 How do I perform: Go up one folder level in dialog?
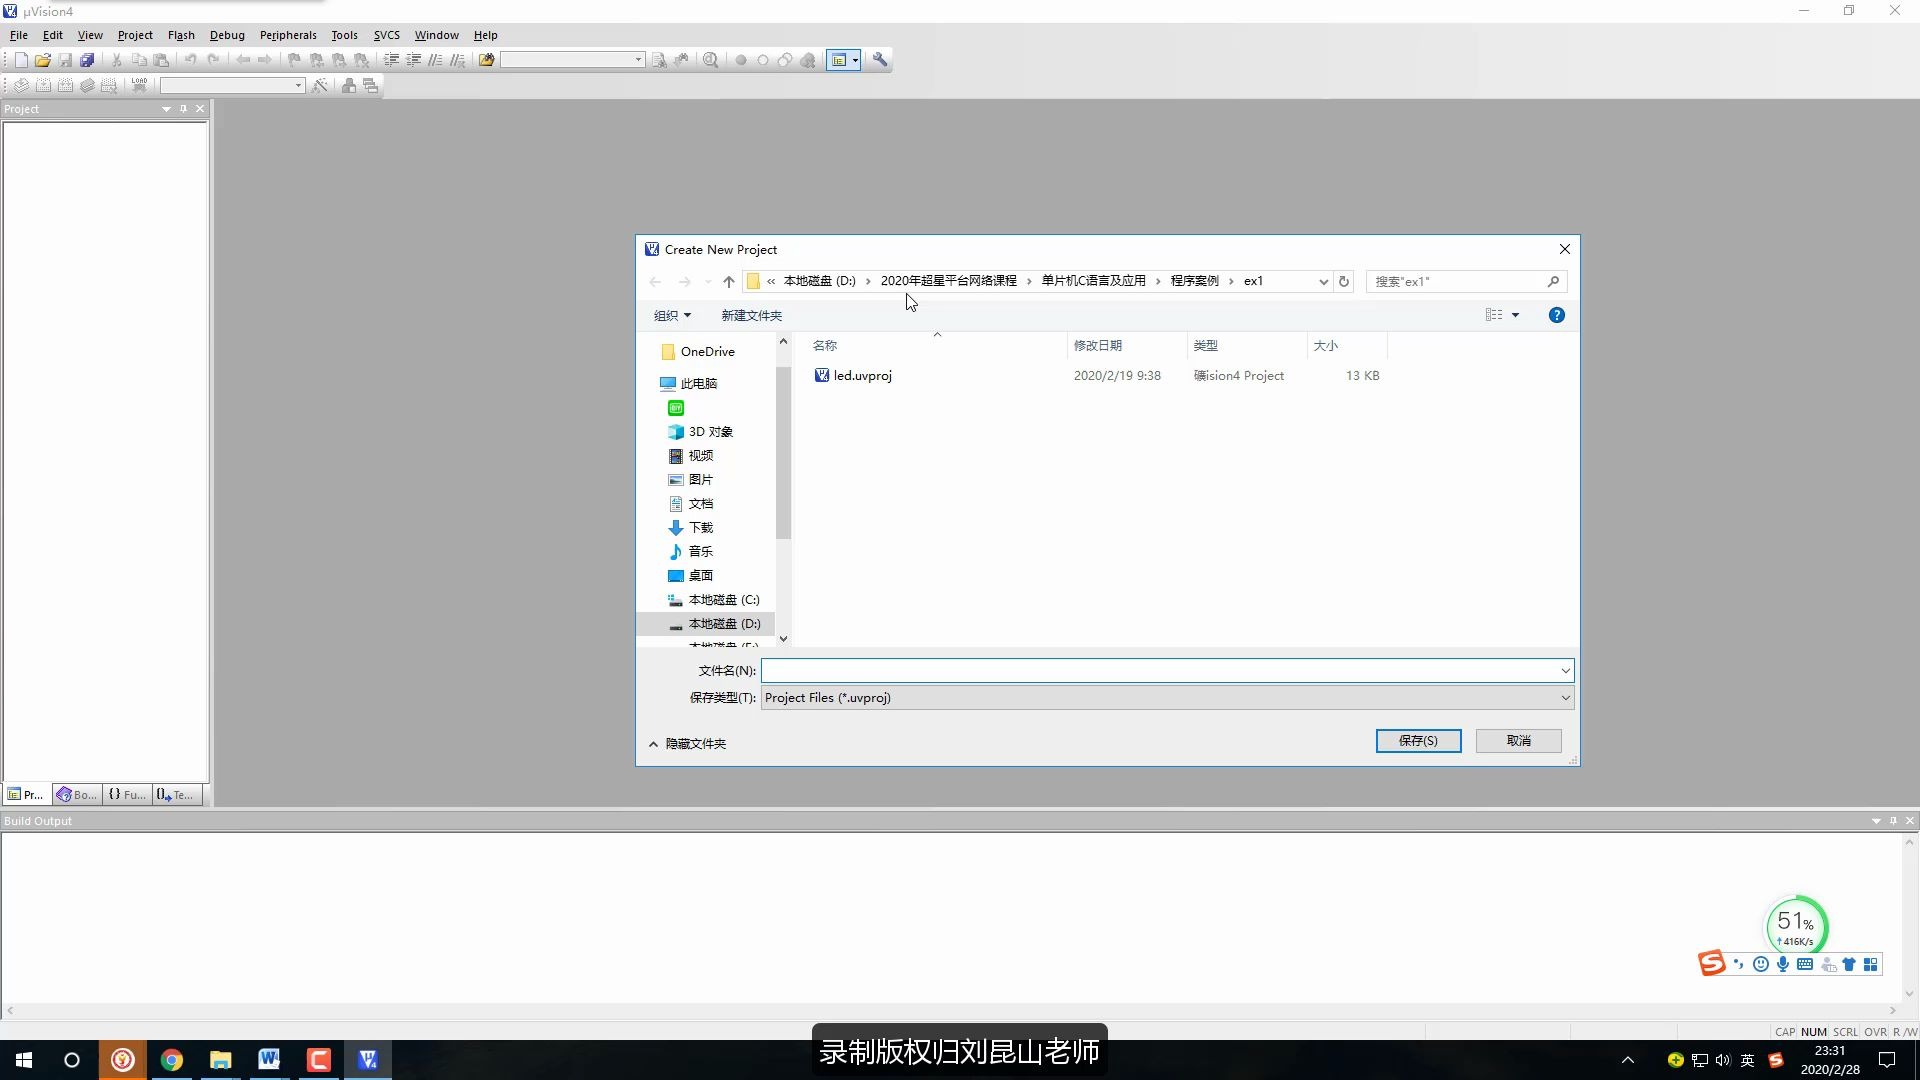pyautogui.click(x=728, y=282)
